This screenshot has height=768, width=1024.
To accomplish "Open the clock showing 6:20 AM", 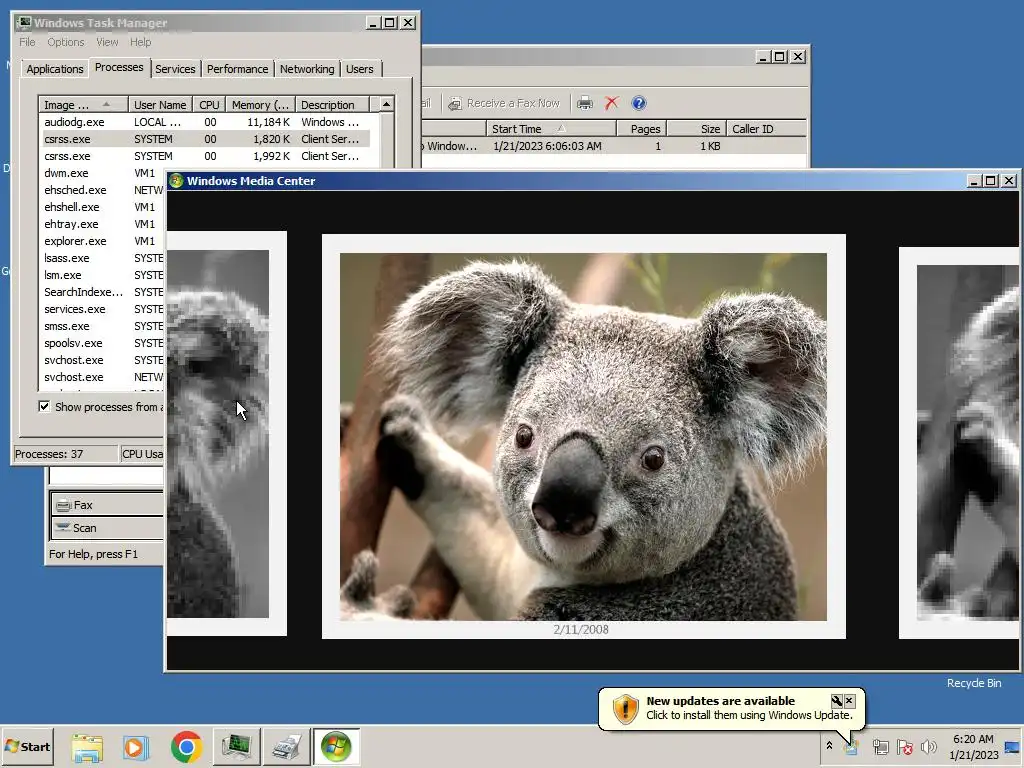I will (973, 746).
